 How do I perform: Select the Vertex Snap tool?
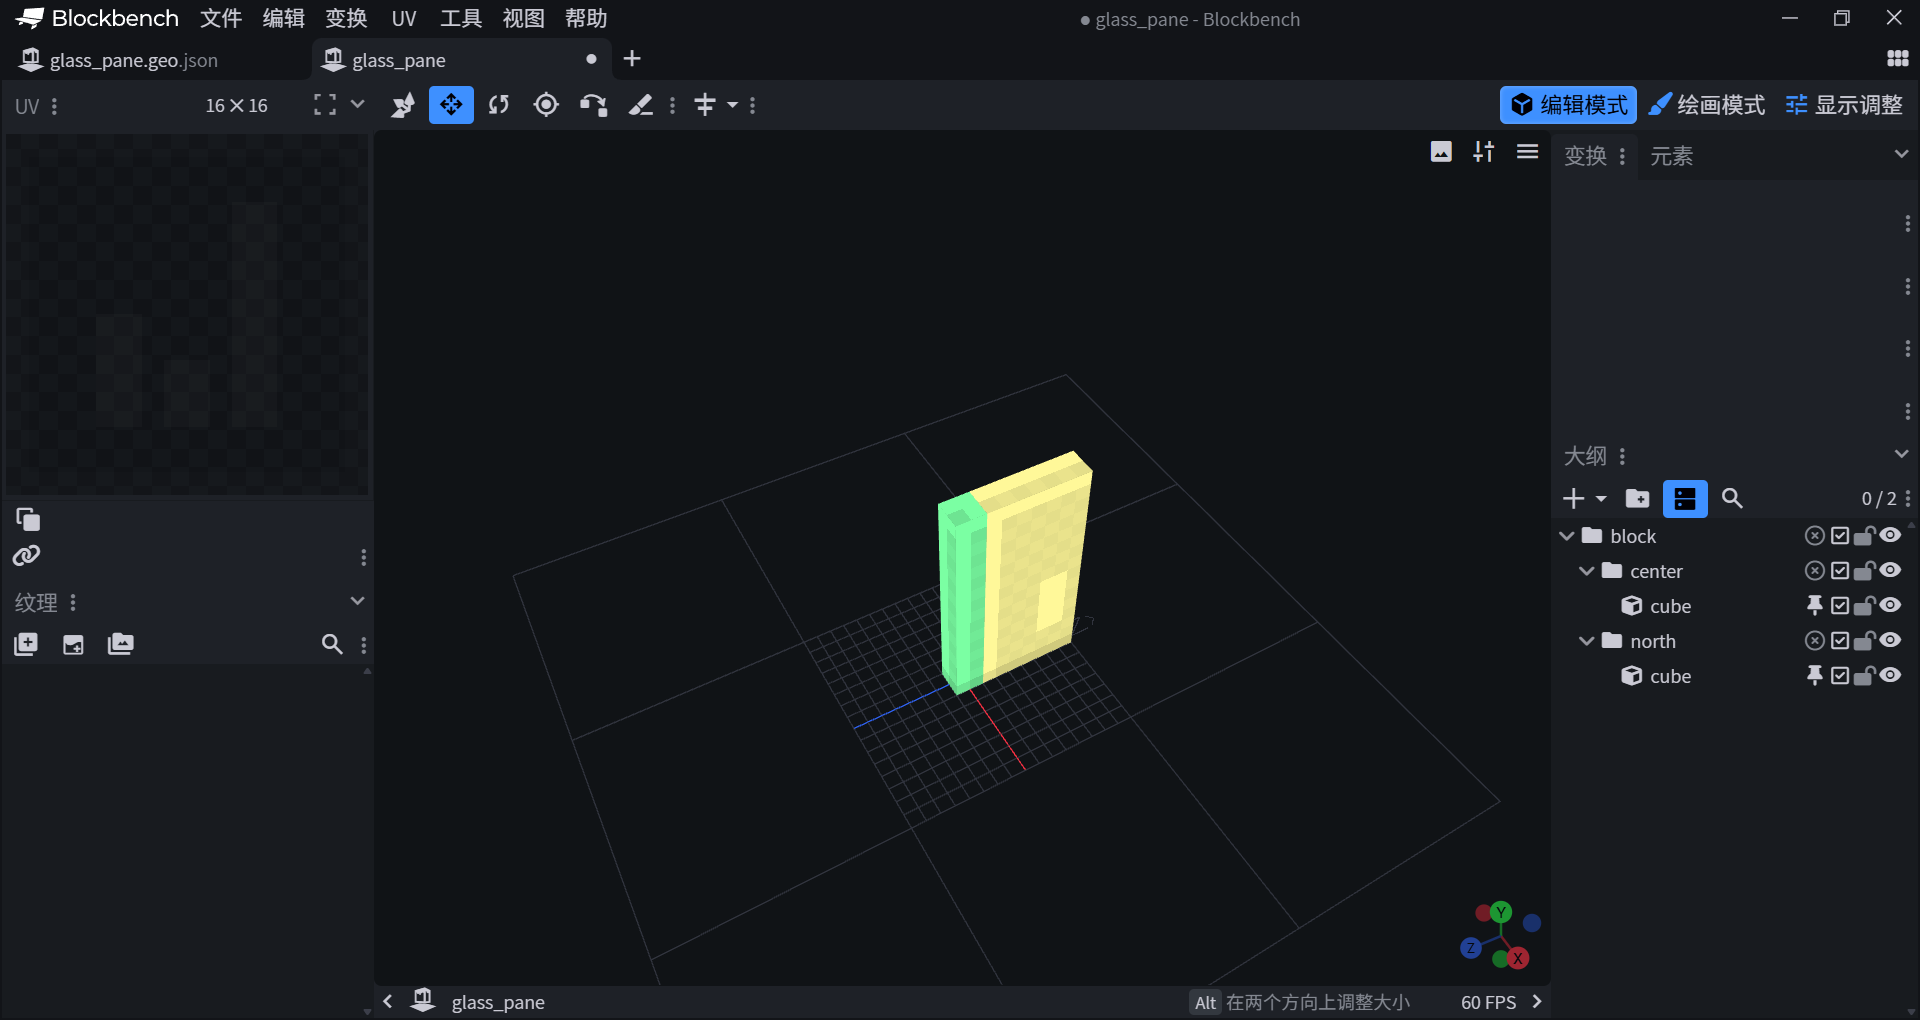pos(594,105)
